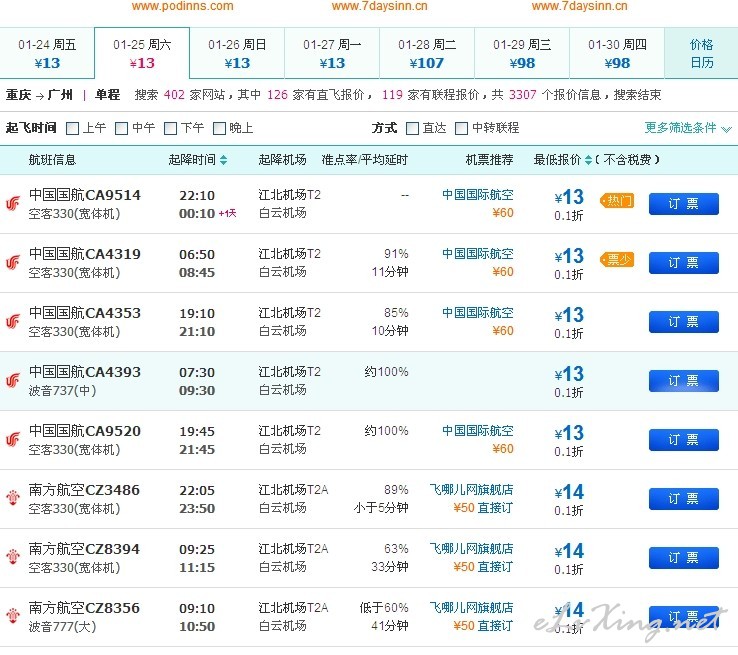Open 中国国际航空 link on CA4319 row

click(x=478, y=254)
